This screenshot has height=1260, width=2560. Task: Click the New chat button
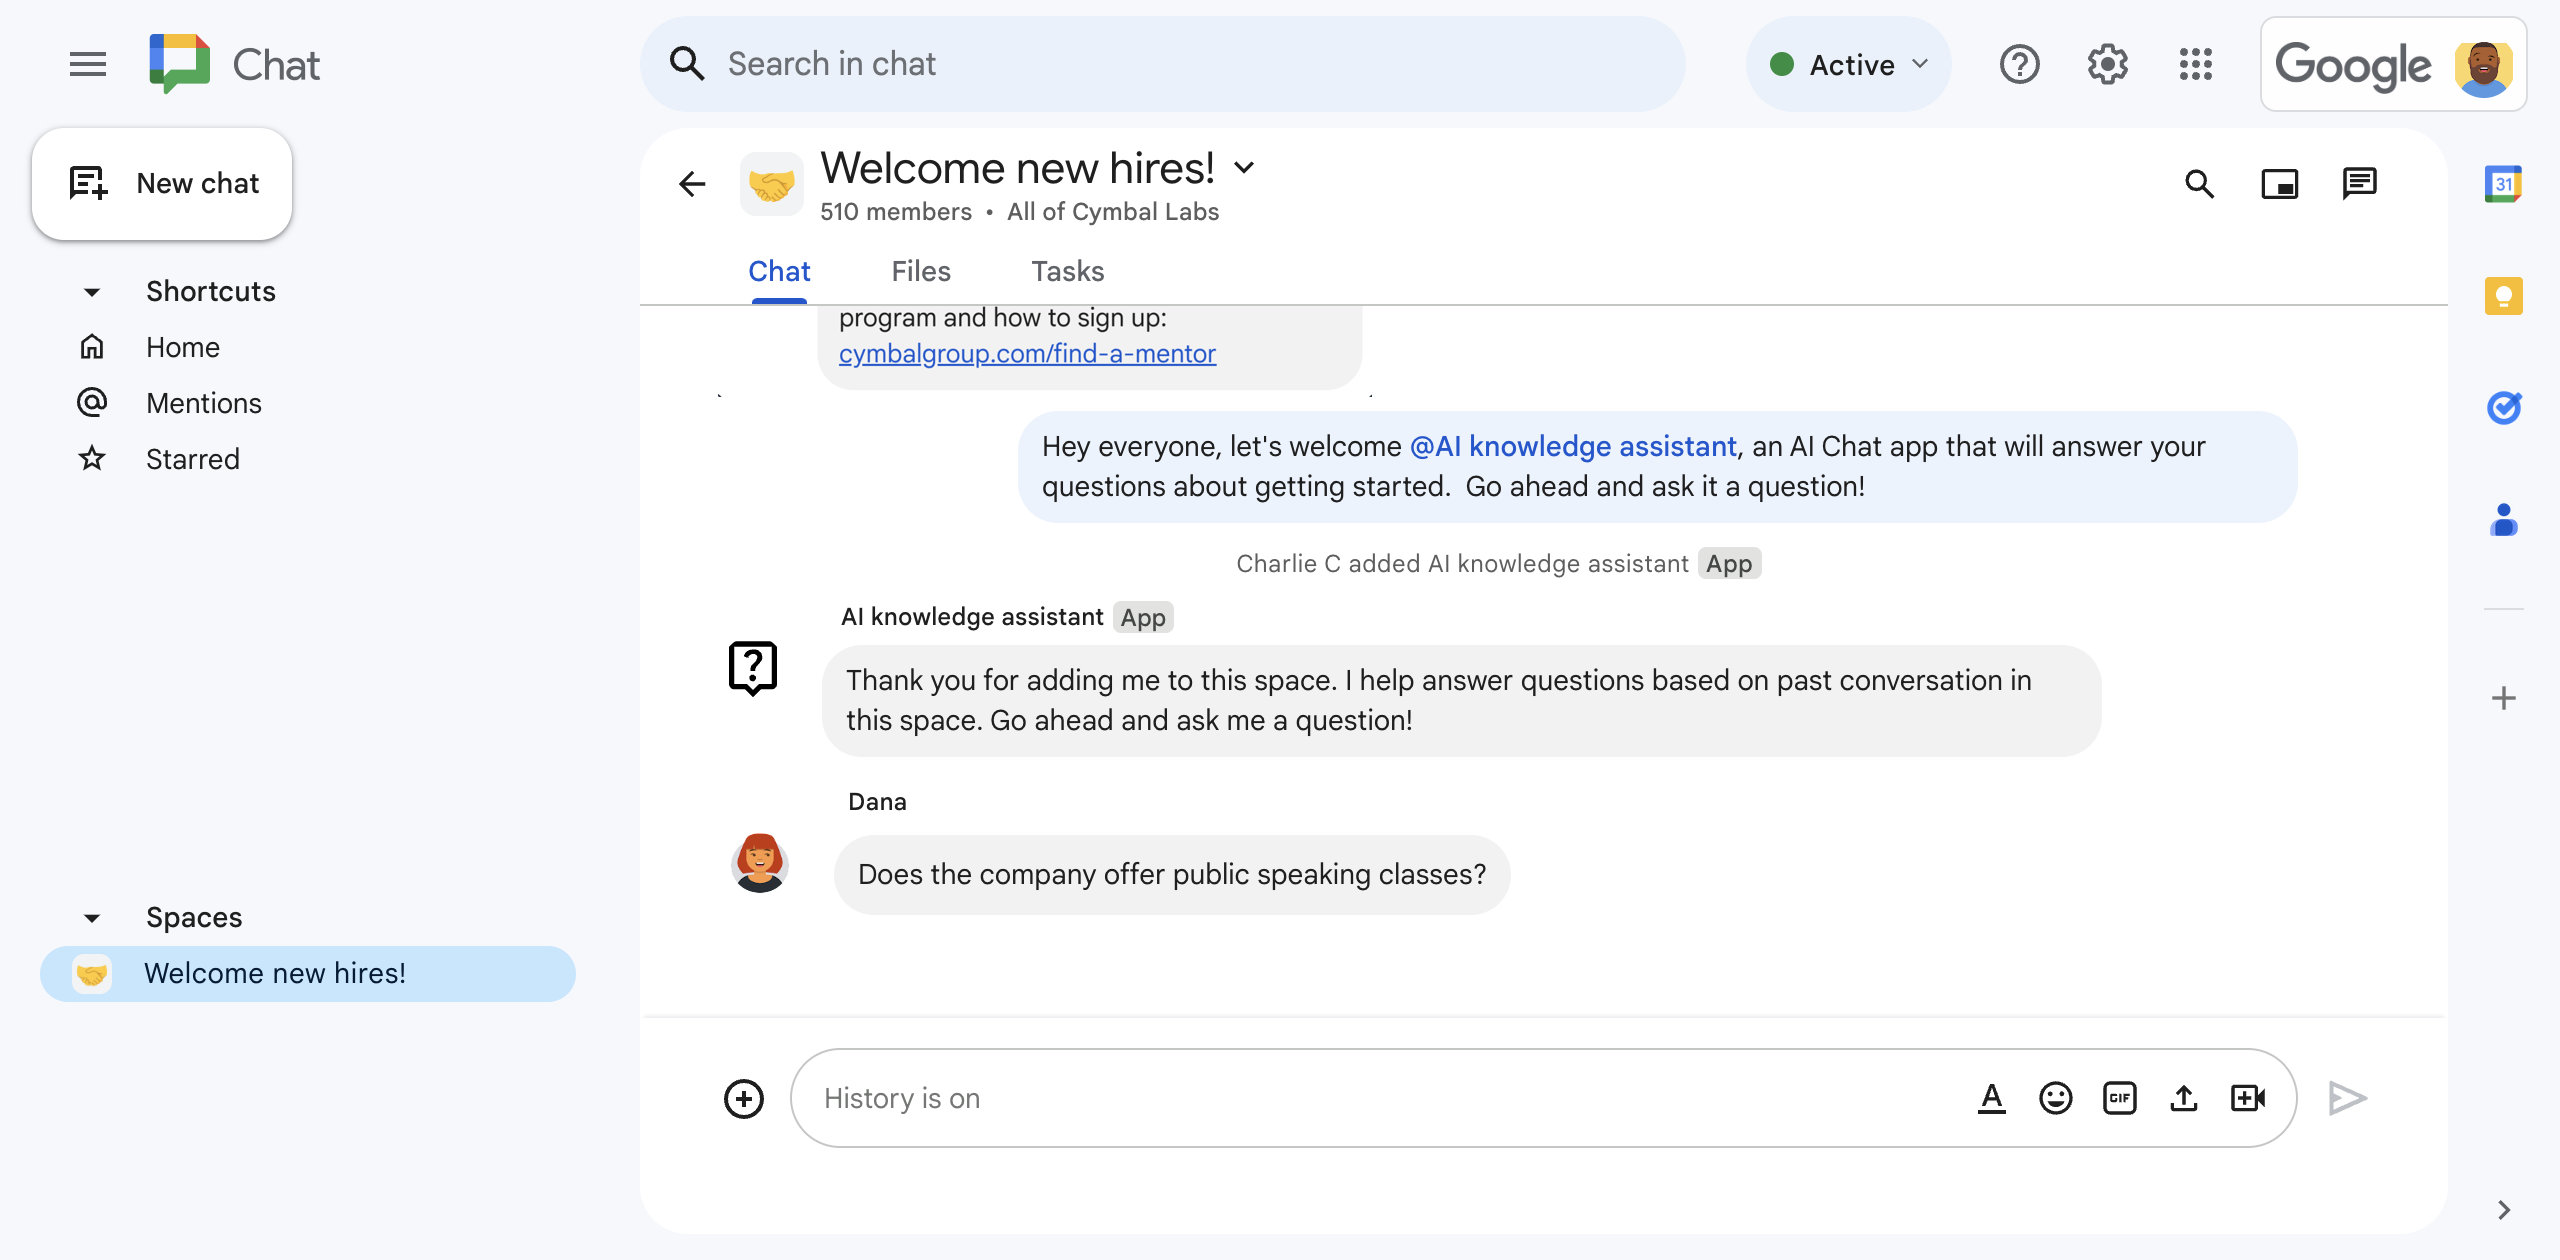pyautogui.click(x=163, y=183)
